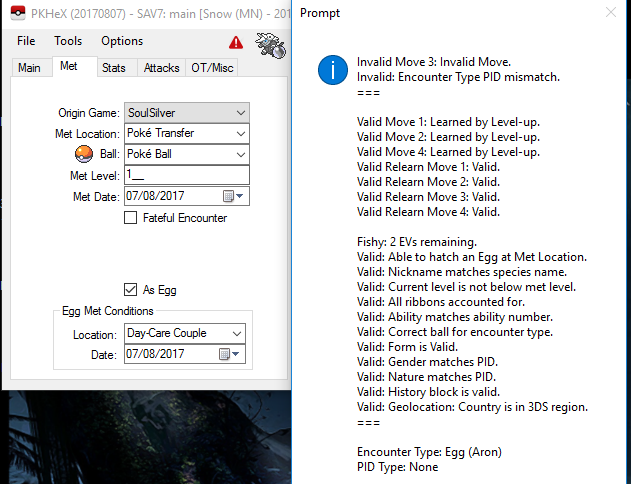The image size is (631, 484).
Task: Click the Egg Met Conditions group label
Action: pyautogui.click(x=107, y=311)
